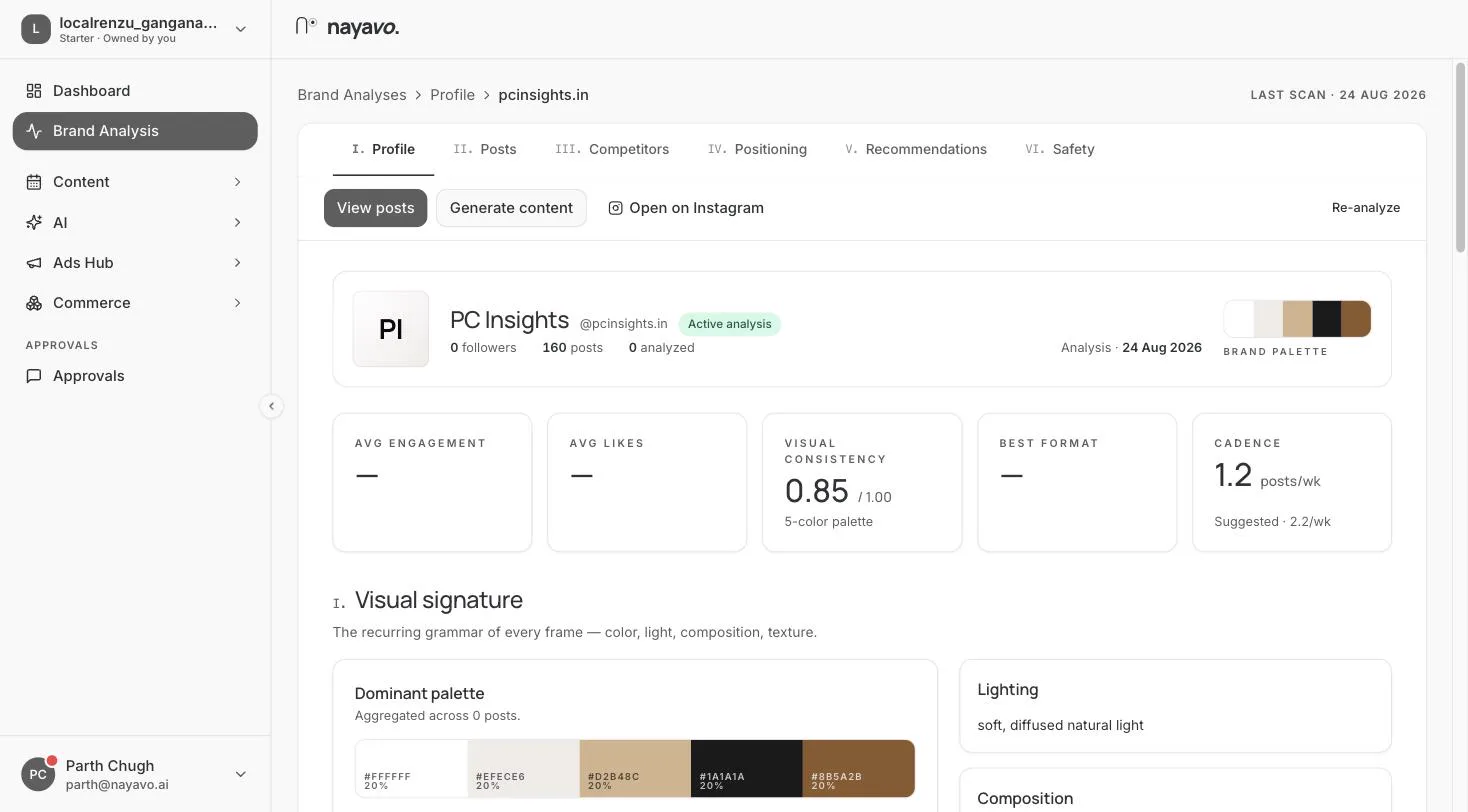This screenshot has height=812, width=1468.
Task: Click the Visual Consistency 0.85 card
Action: pyautogui.click(x=862, y=482)
